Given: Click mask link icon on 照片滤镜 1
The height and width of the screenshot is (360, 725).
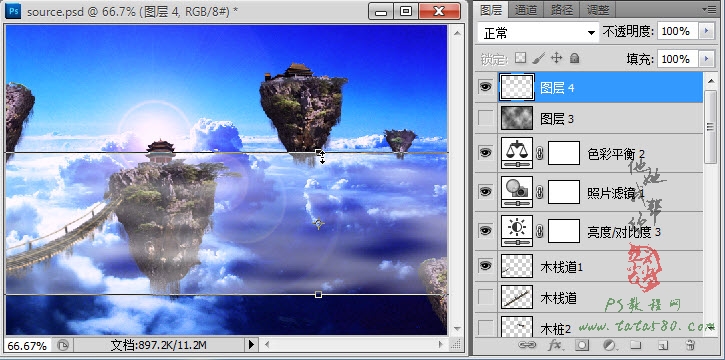Looking at the screenshot, I should coord(540,192).
